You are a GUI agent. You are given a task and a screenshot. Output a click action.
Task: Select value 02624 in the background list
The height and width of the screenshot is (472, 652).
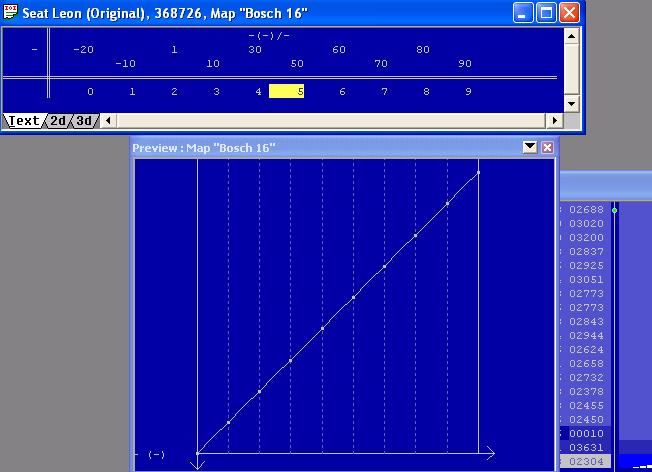tap(586, 350)
